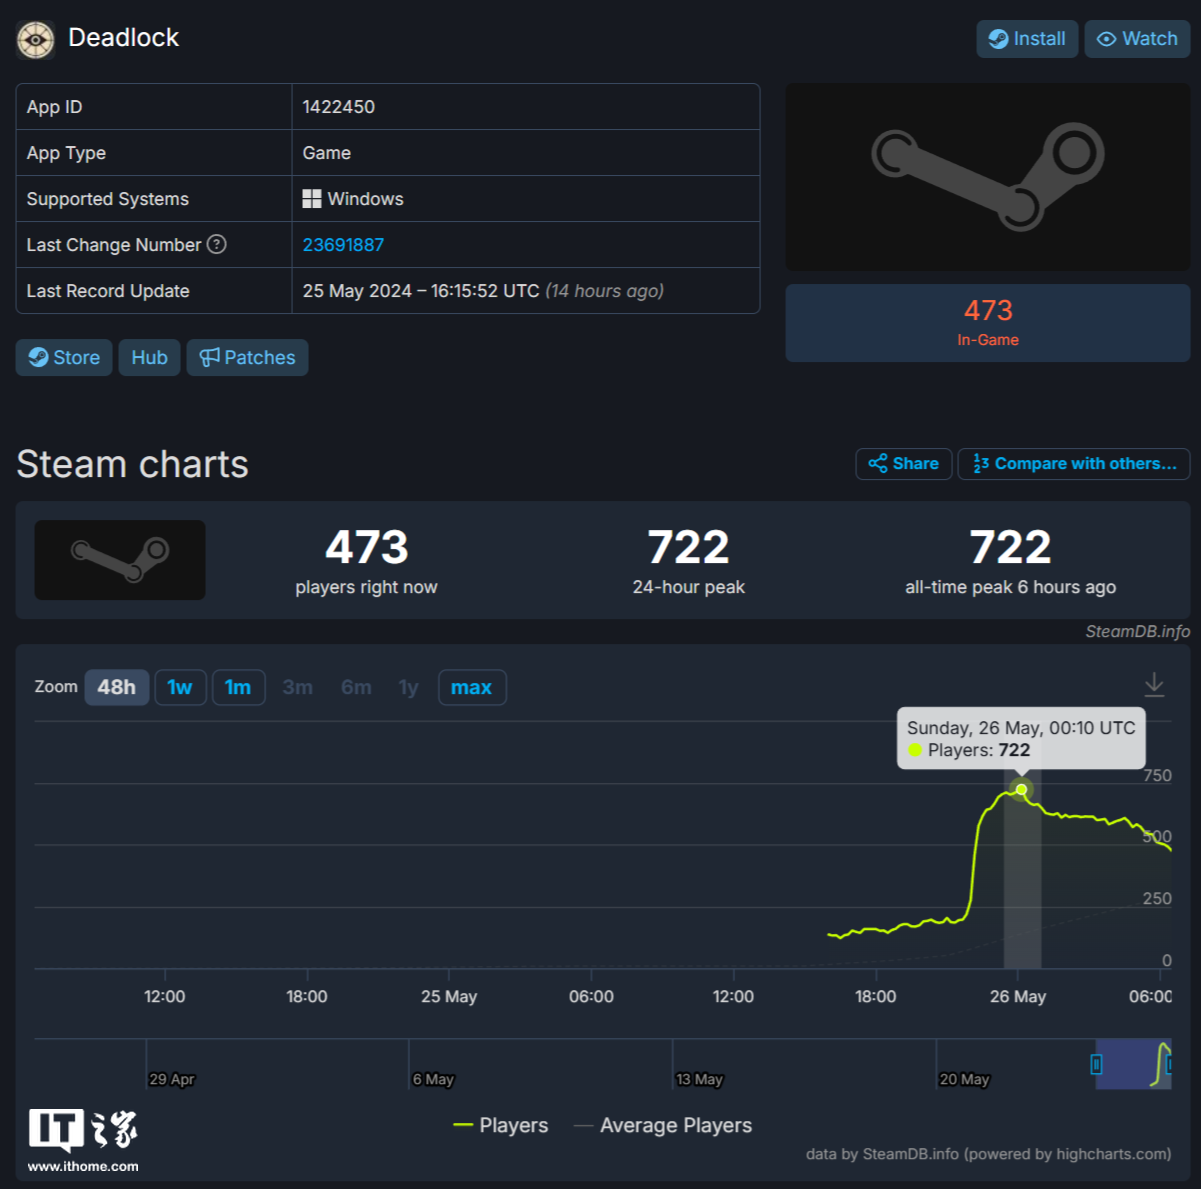Click the chart download icon
This screenshot has width=1201, height=1189.
1154,685
